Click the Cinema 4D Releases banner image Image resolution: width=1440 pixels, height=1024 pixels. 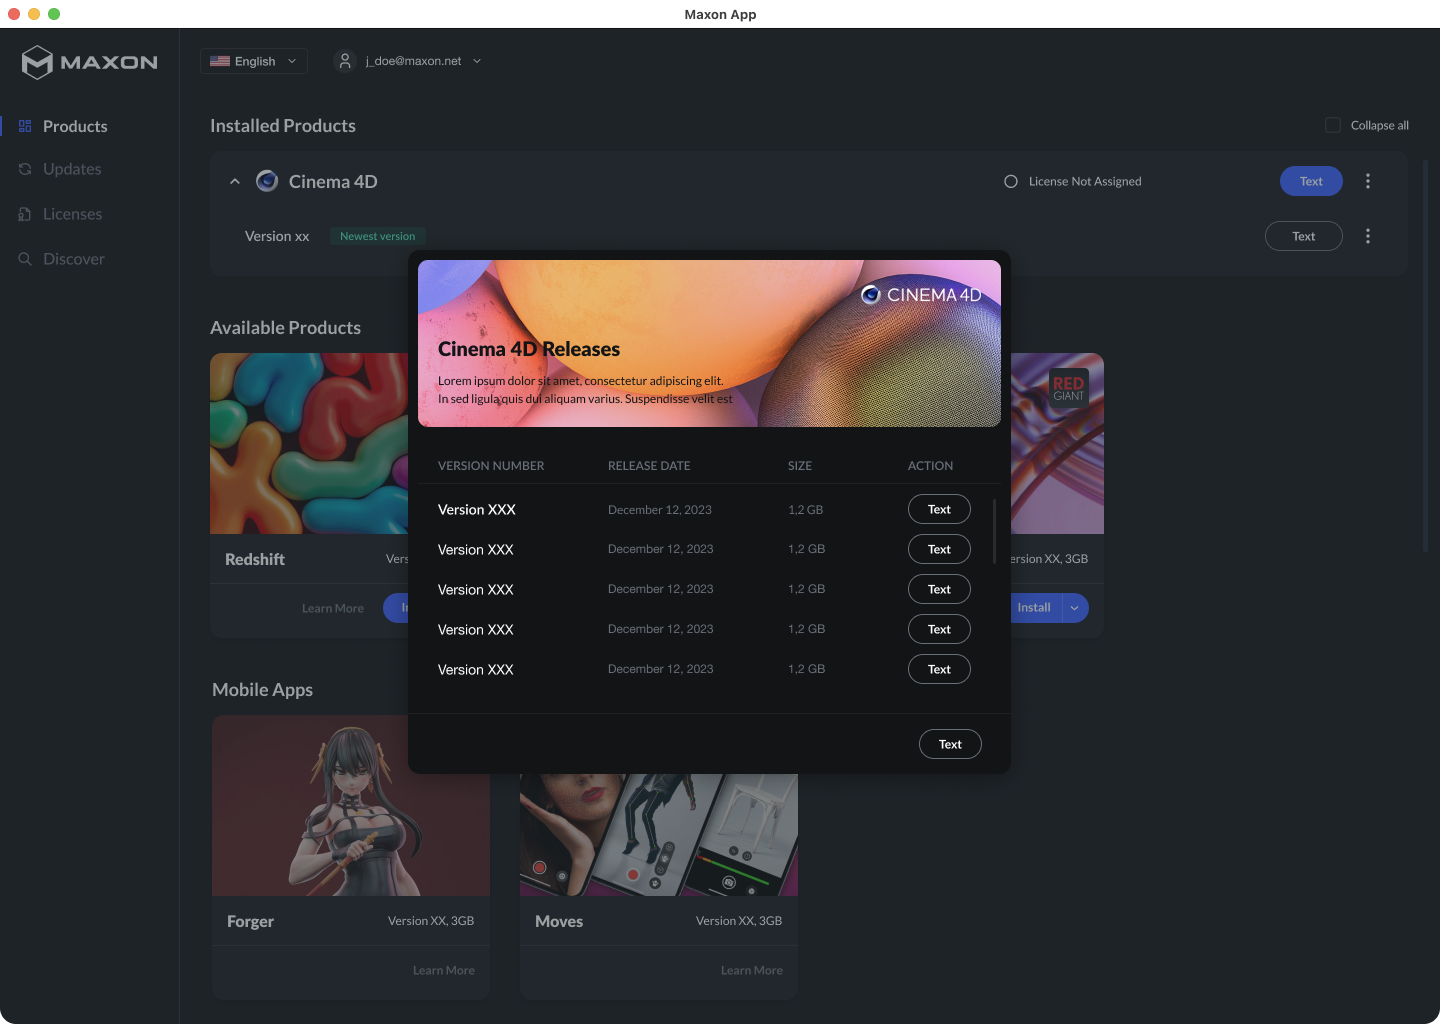click(709, 343)
